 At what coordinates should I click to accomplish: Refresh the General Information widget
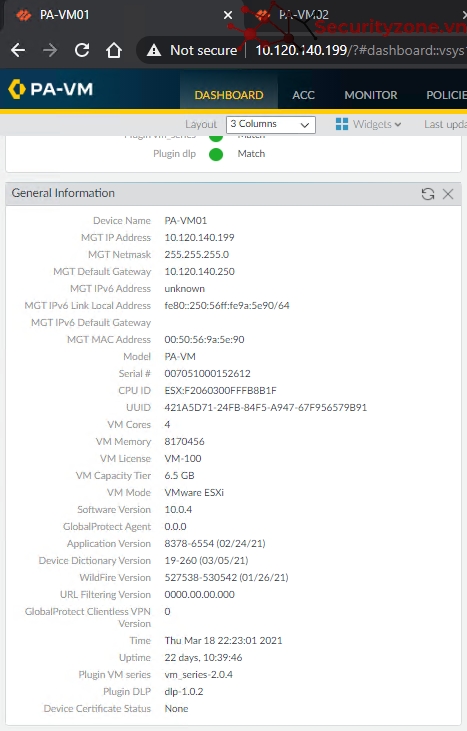pyautogui.click(x=428, y=194)
